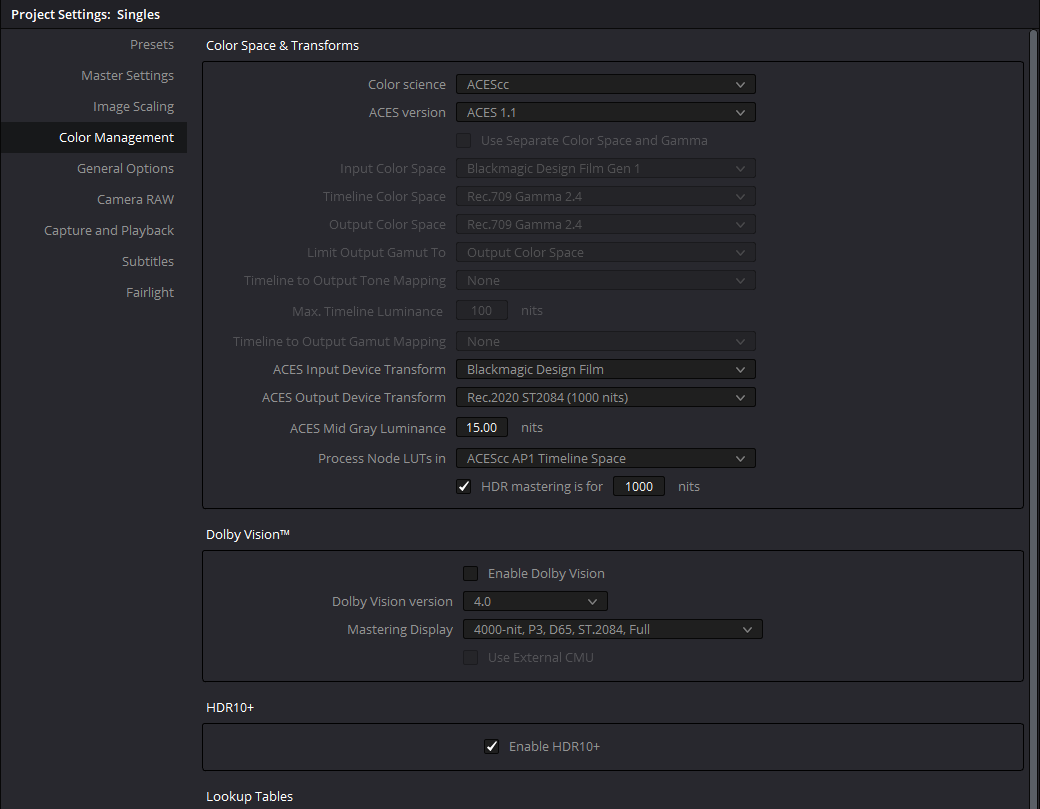1040x809 pixels.
Task: Open ACES Input Device Transform dropdown
Action: click(x=606, y=369)
